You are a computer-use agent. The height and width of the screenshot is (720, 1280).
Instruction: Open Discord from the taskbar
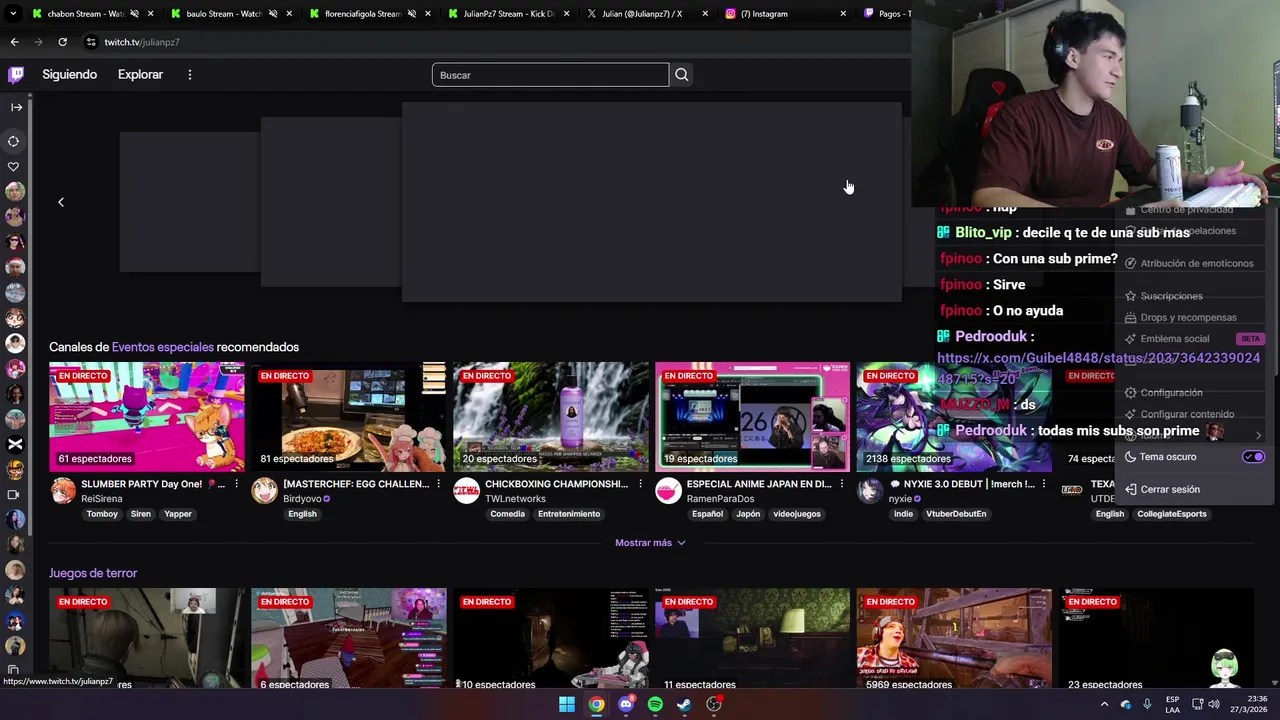coord(626,704)
